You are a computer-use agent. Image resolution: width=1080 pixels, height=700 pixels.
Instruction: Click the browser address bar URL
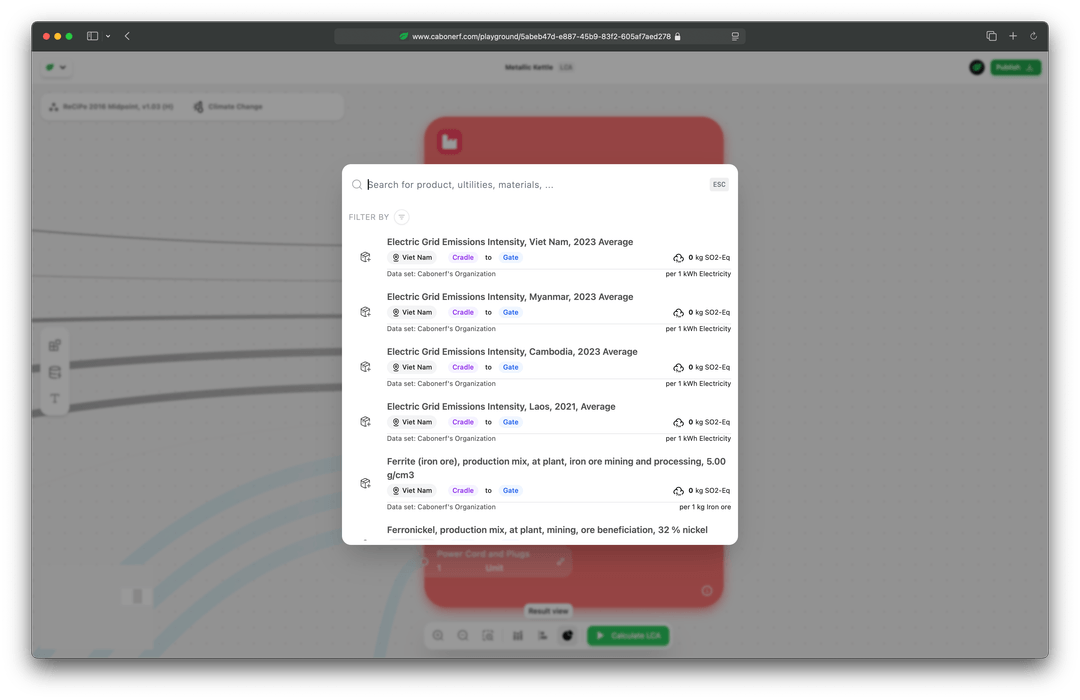(x=540, y=37)
